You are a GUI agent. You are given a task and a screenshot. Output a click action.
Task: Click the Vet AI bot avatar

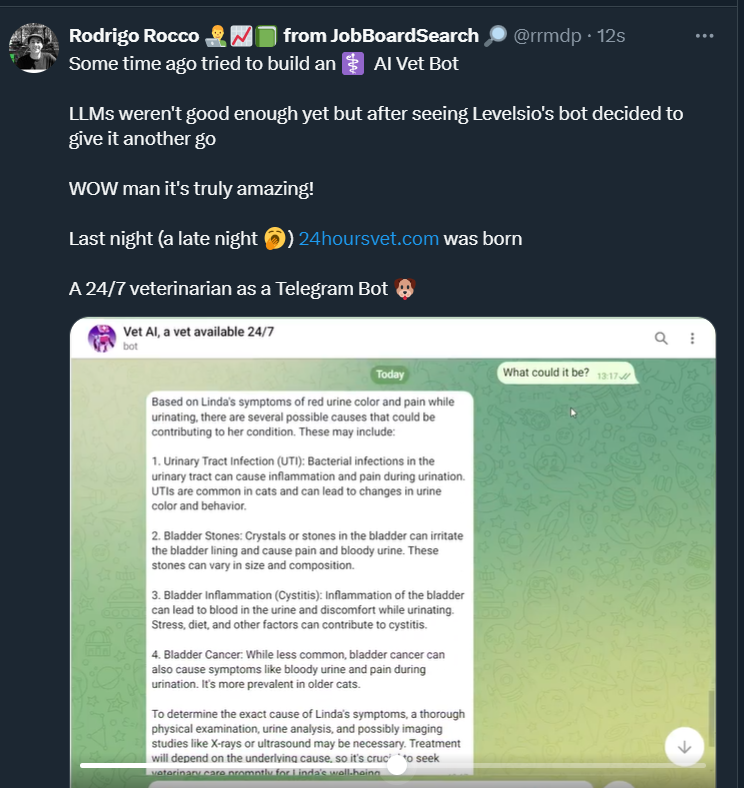pos(102,338)
